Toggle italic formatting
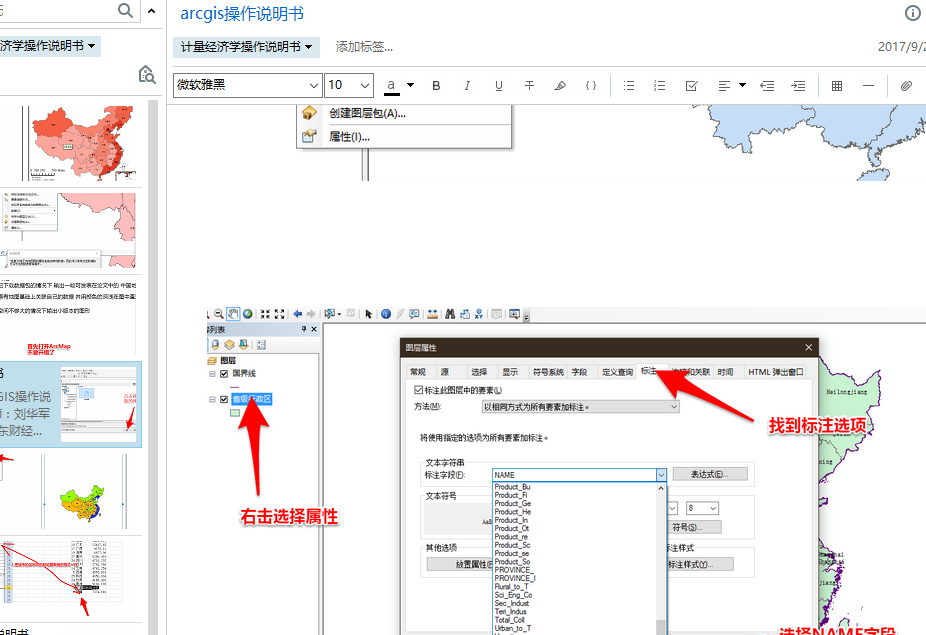926x635 pixels. (x=467, y=86)
